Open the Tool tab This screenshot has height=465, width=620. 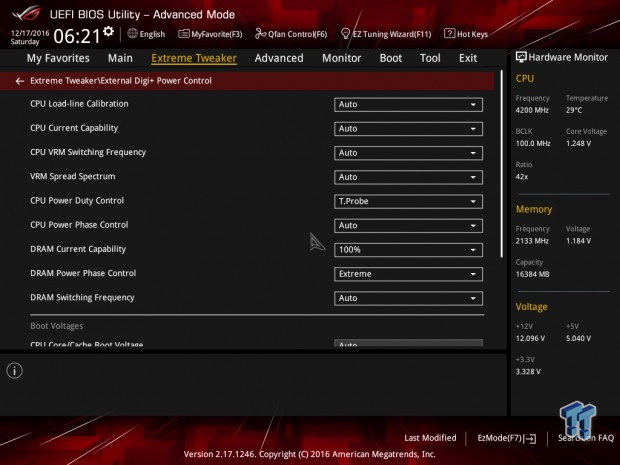pyautogui.click(x=430, y=58)
